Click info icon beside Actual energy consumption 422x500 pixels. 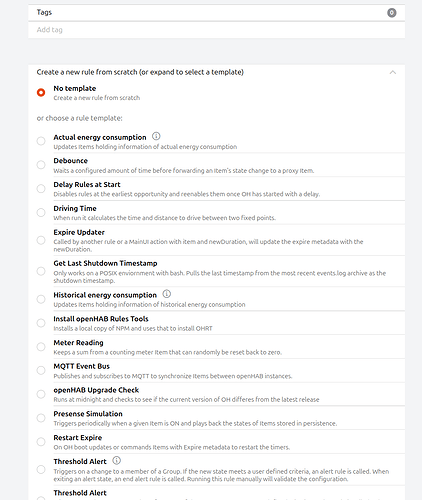(156, 136)
